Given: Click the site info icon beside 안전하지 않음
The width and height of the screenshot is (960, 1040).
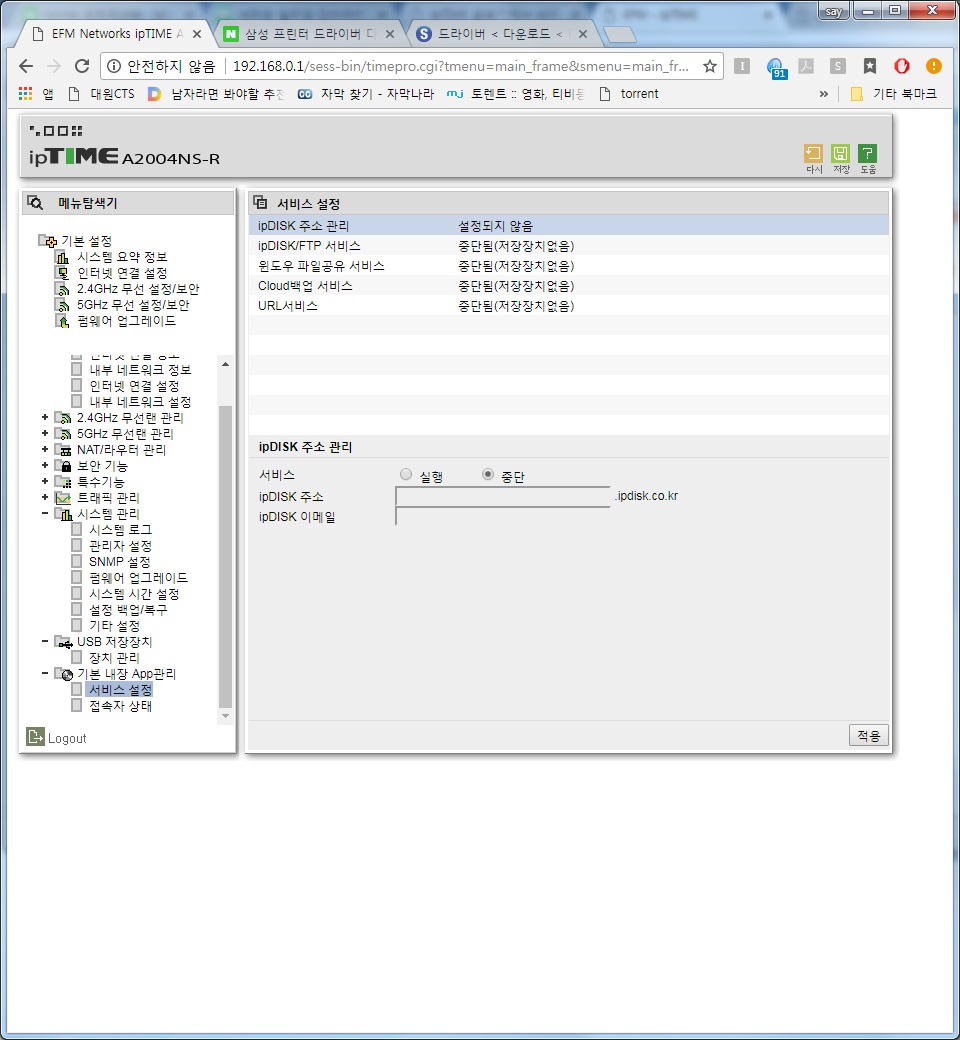Looking at the screenshot, I should point(114,66).
